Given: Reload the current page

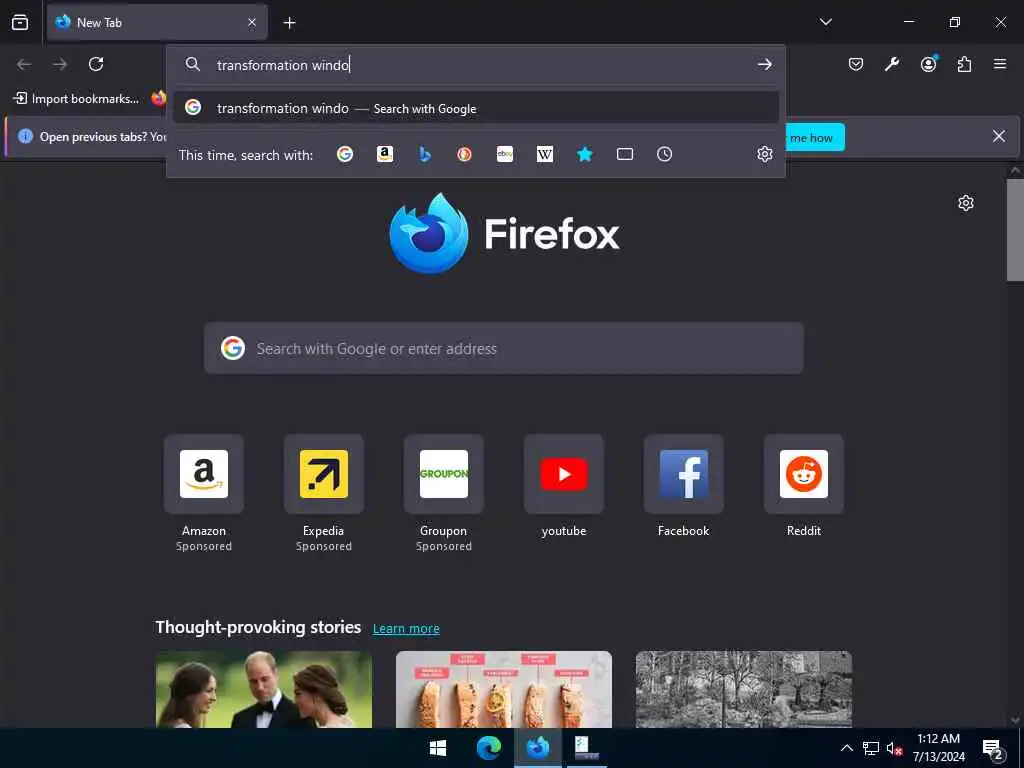Looking at the screenshot, I should (x=96, y=64).
